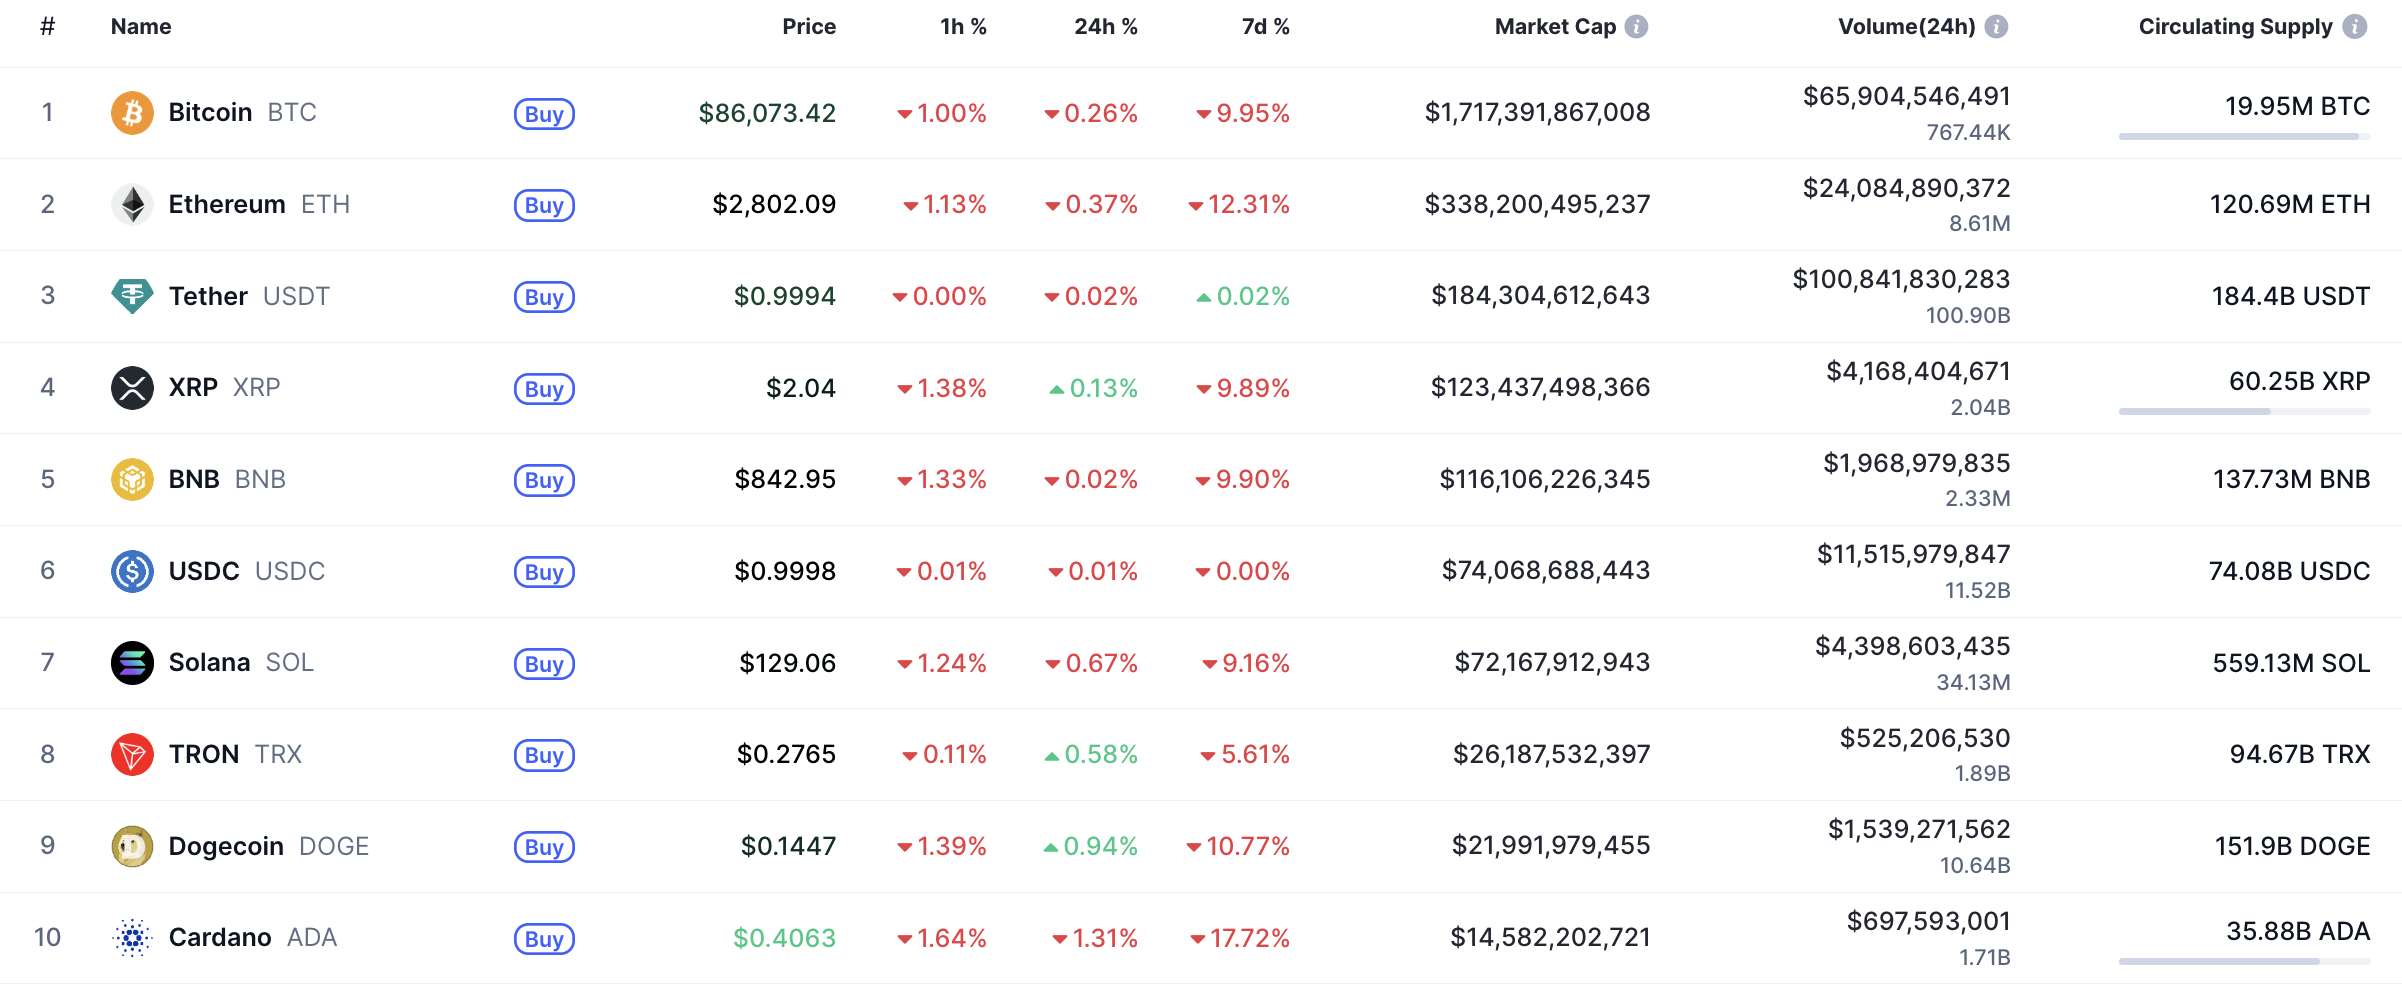2402x990 pixels.
Task: Click the XRP logo icon
Action: click(132, 388)
